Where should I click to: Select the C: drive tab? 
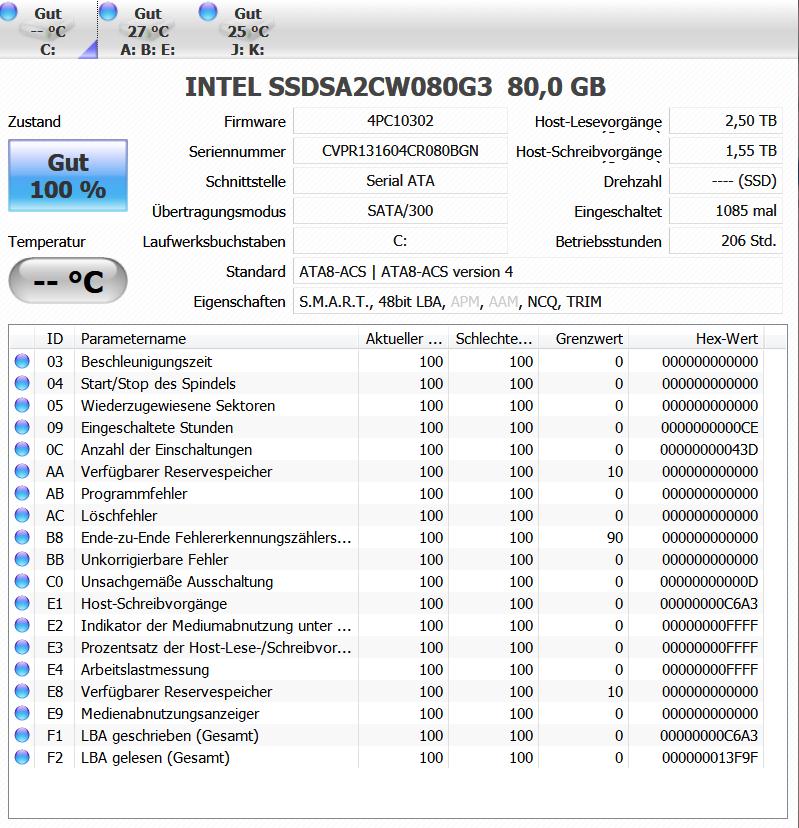coord(48,30)
